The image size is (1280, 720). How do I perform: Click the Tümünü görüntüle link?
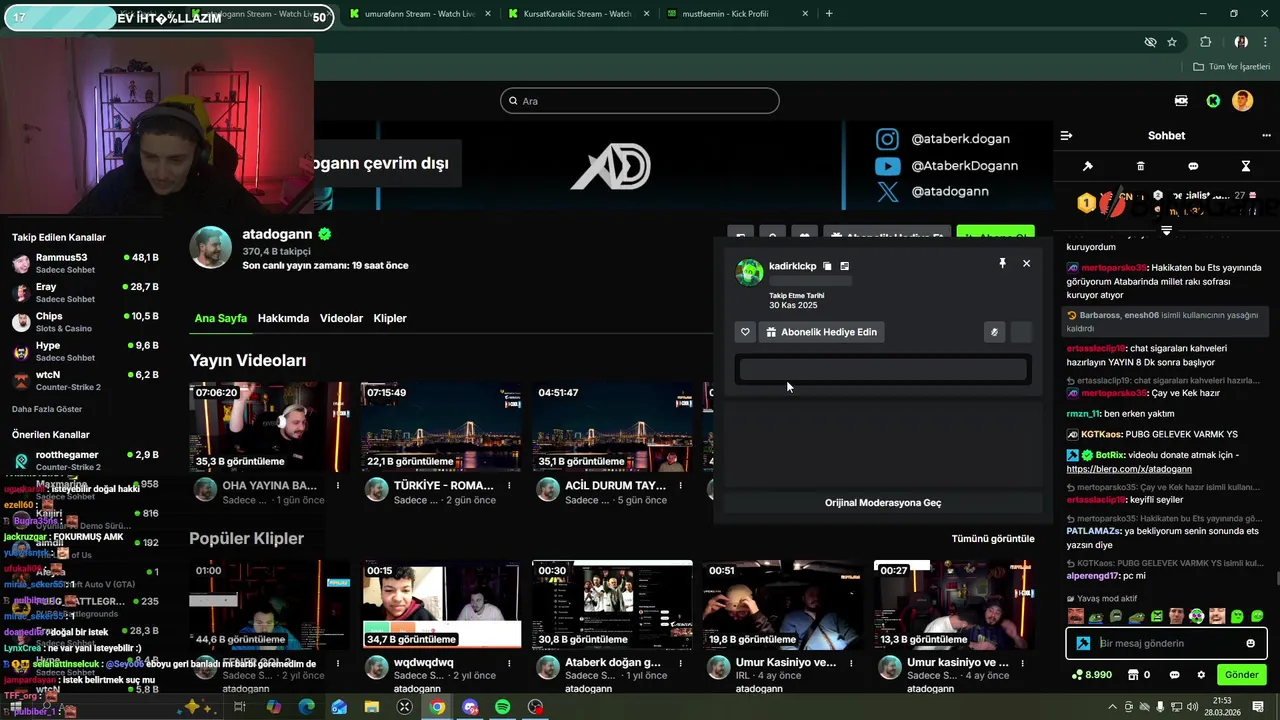pos(993,539)
